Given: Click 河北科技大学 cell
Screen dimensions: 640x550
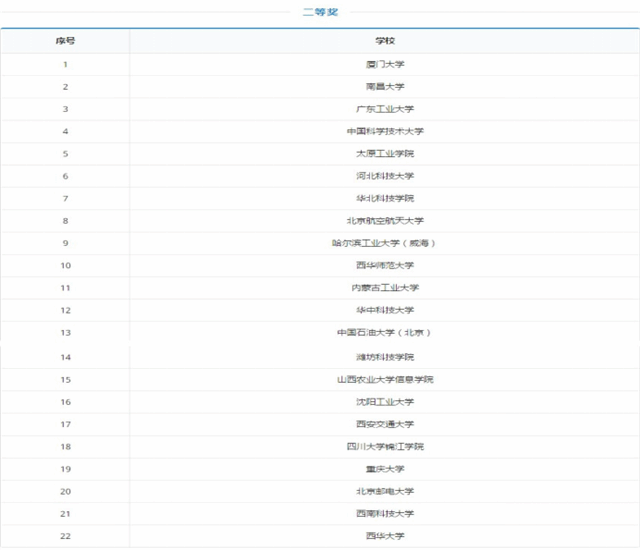Looking at the screenshot, I should point(385,176).
